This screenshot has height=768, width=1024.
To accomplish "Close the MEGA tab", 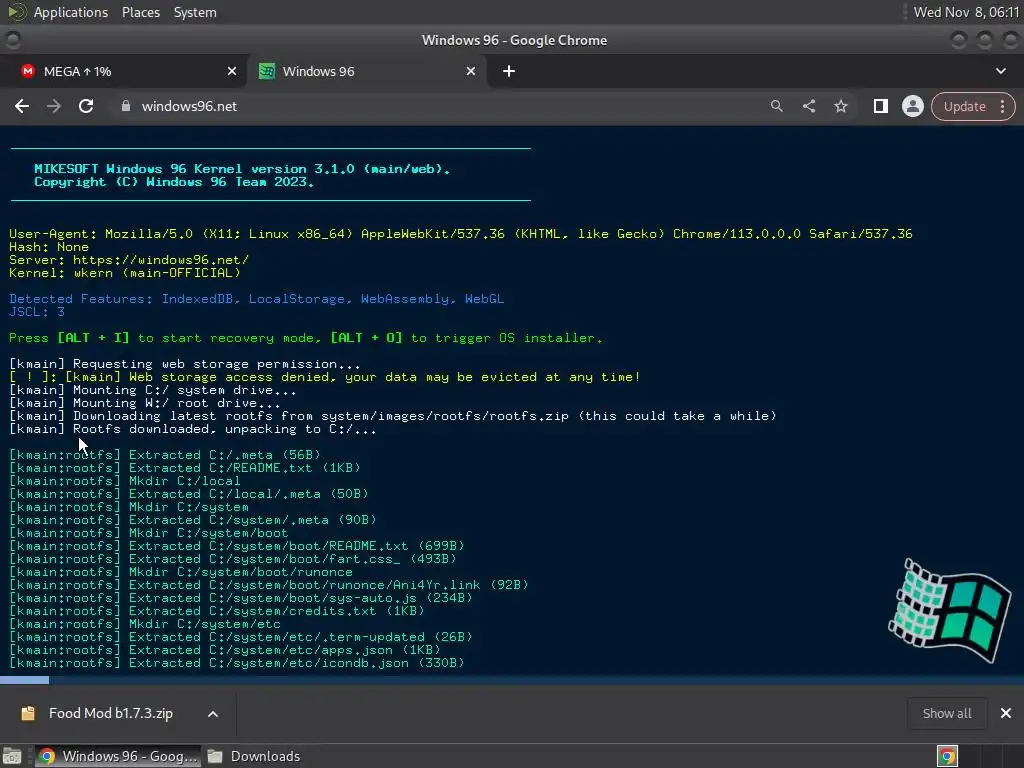I will (x=232, y=71).
